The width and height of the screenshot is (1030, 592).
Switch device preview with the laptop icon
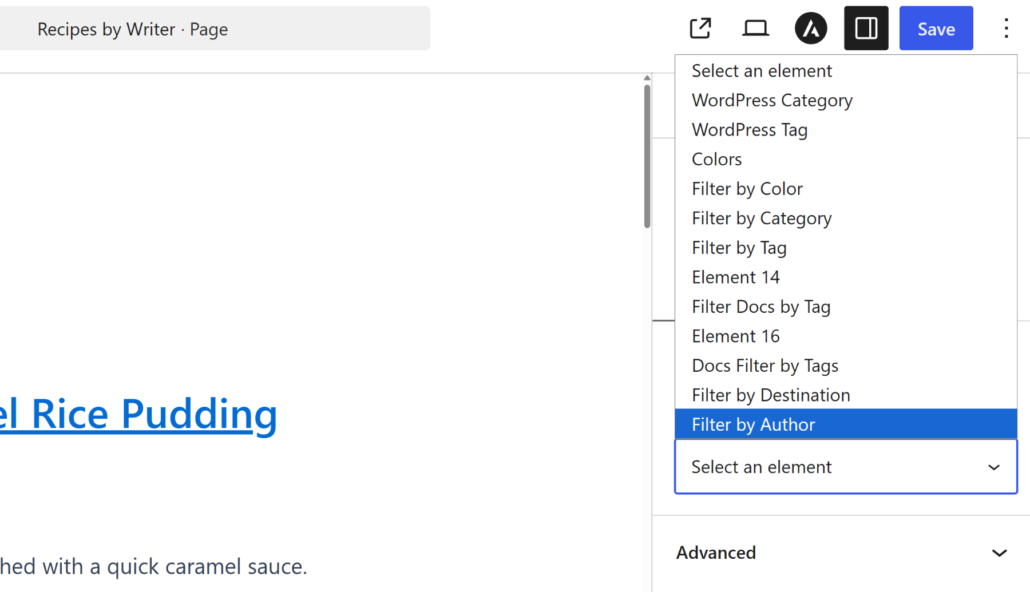coord(755,28)
